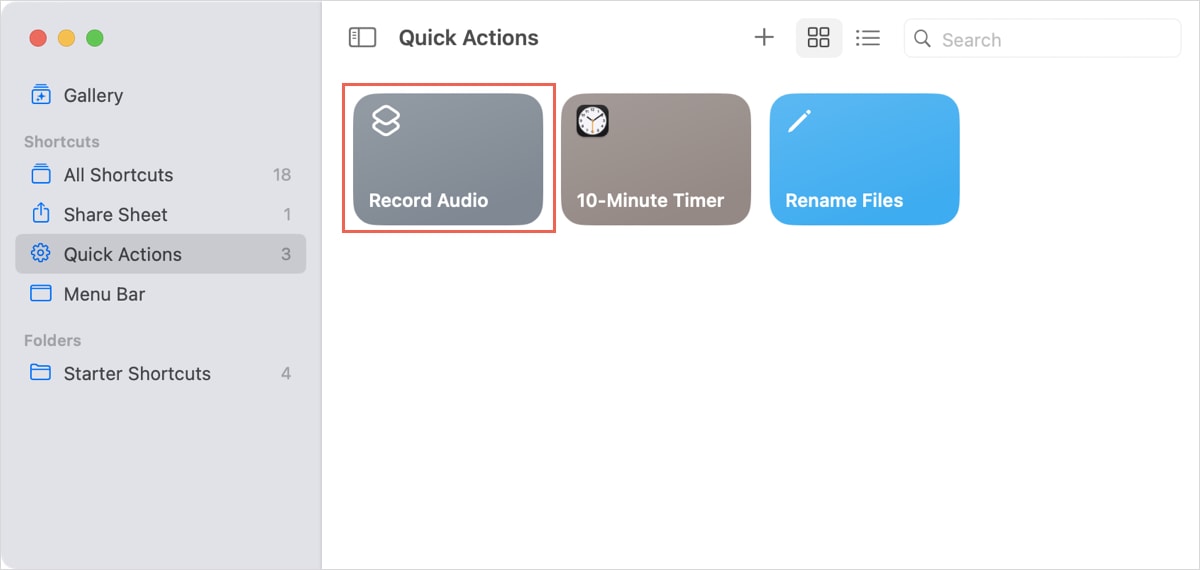Click the magnifying glass search icon
Image resolution: width=1200 pixels, height=570 pixels.
coord(924,39)
